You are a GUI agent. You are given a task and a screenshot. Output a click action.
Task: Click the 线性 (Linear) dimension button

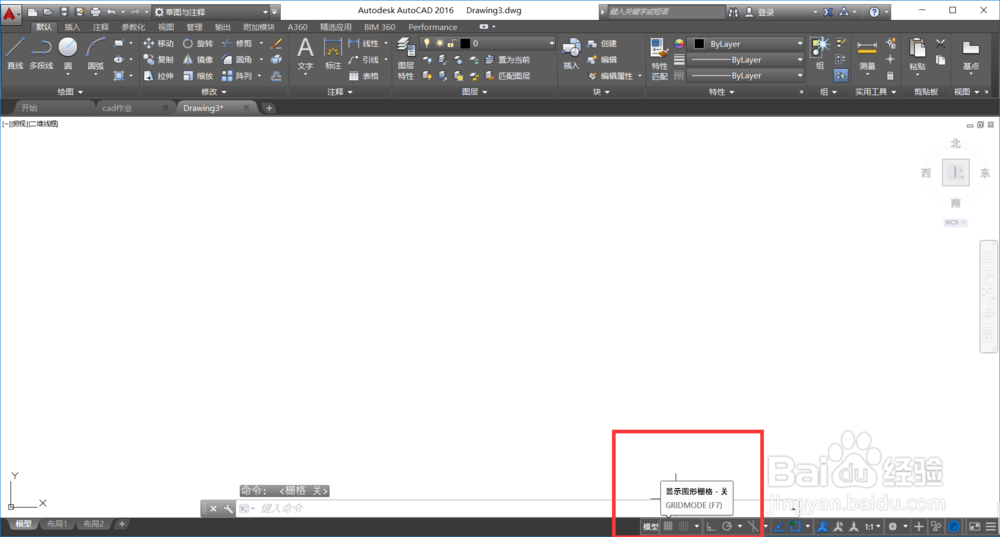pos(364,43)
